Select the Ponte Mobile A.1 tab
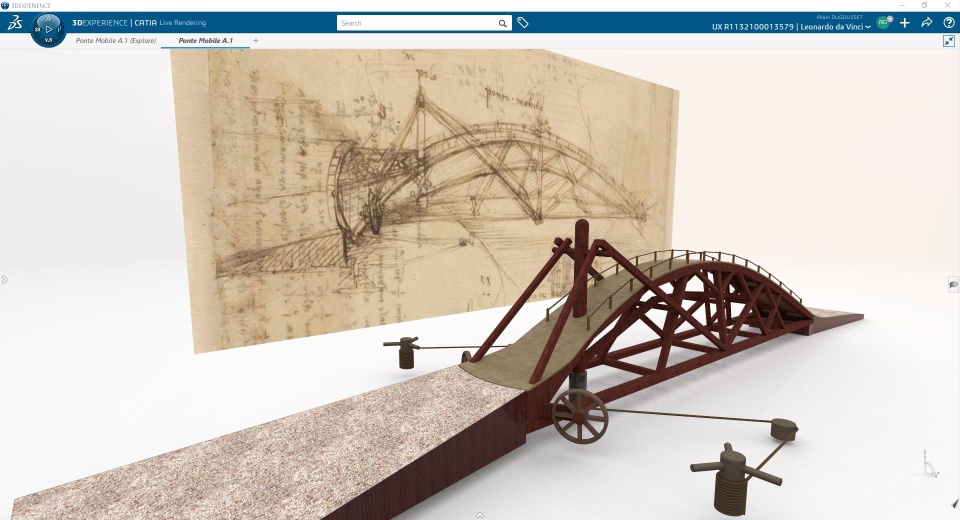Image resolution: width=960 pixels, height=520 pixels. (206, 40)
